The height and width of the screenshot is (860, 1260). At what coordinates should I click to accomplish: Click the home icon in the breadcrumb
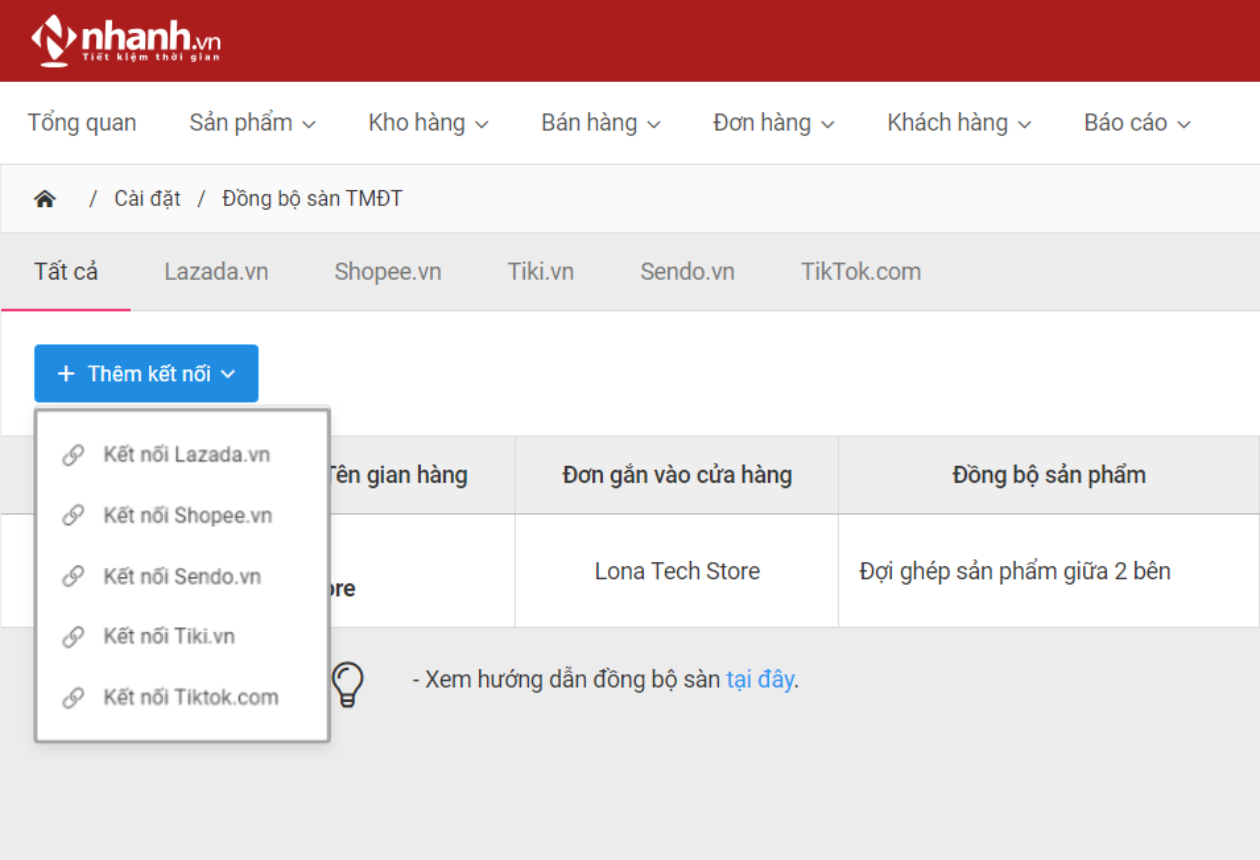point(45,198)
